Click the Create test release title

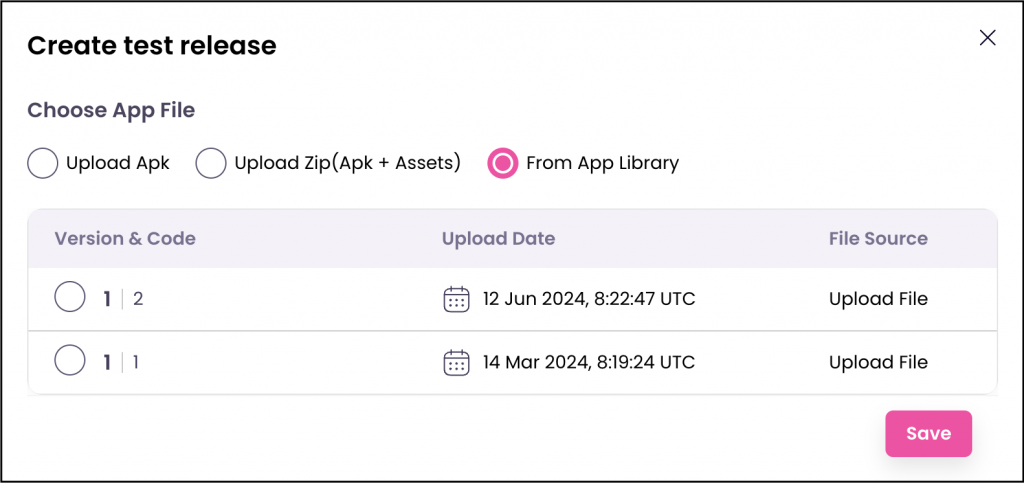tap(152, 45)
